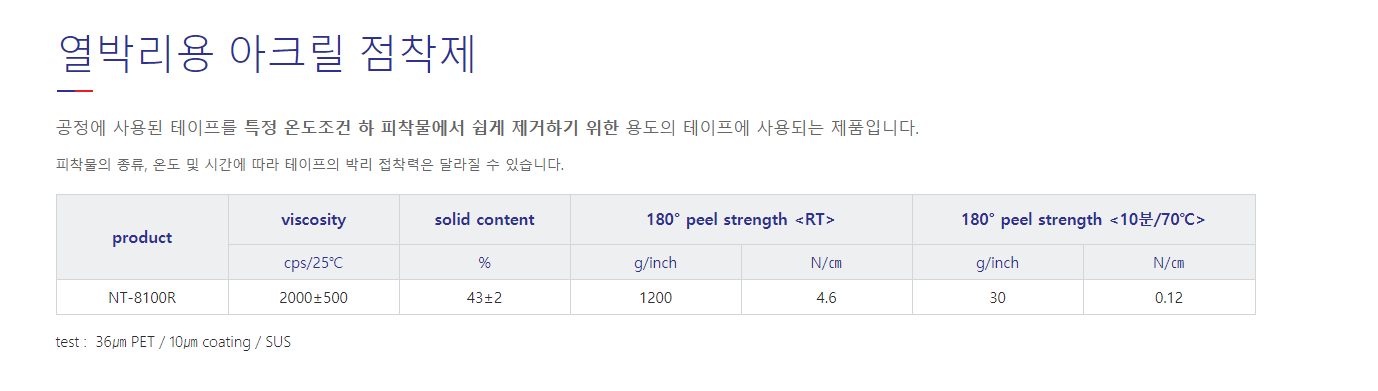Select the 30 g/inch value cell
The width and height of the screenshot is (1378, 391).
998,297
